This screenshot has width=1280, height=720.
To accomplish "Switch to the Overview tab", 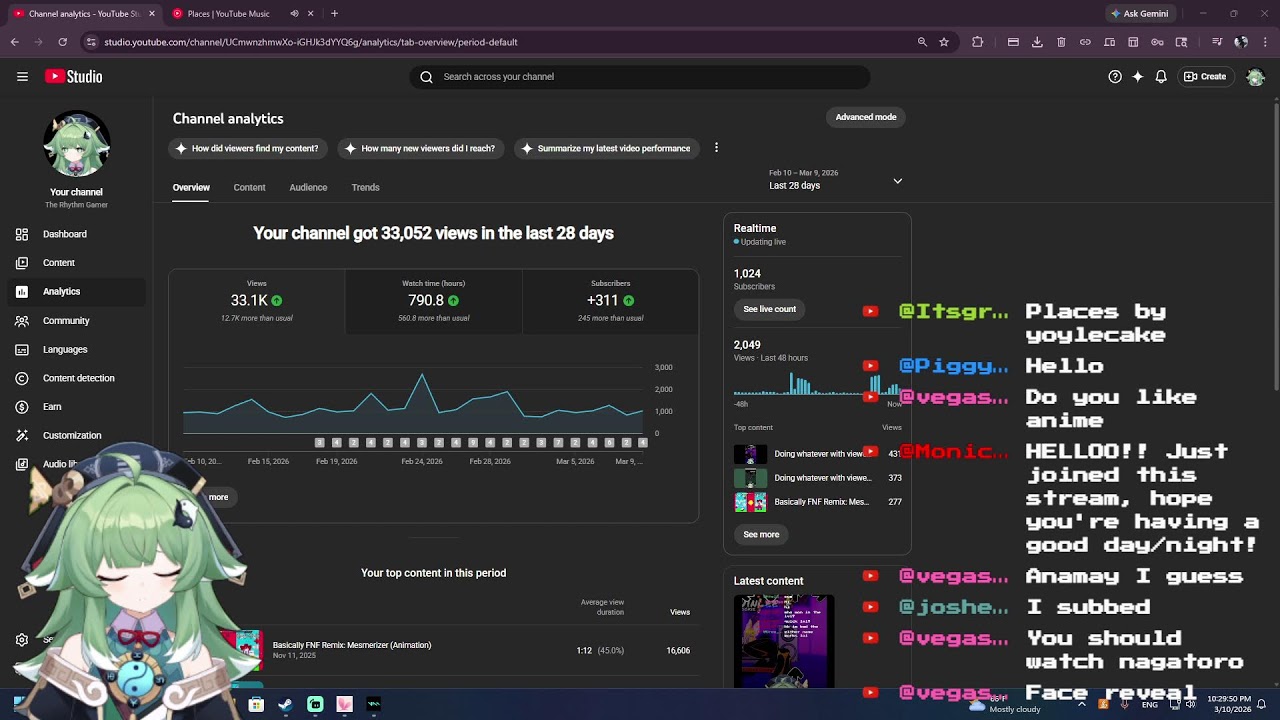I will [x=191, y=187].
